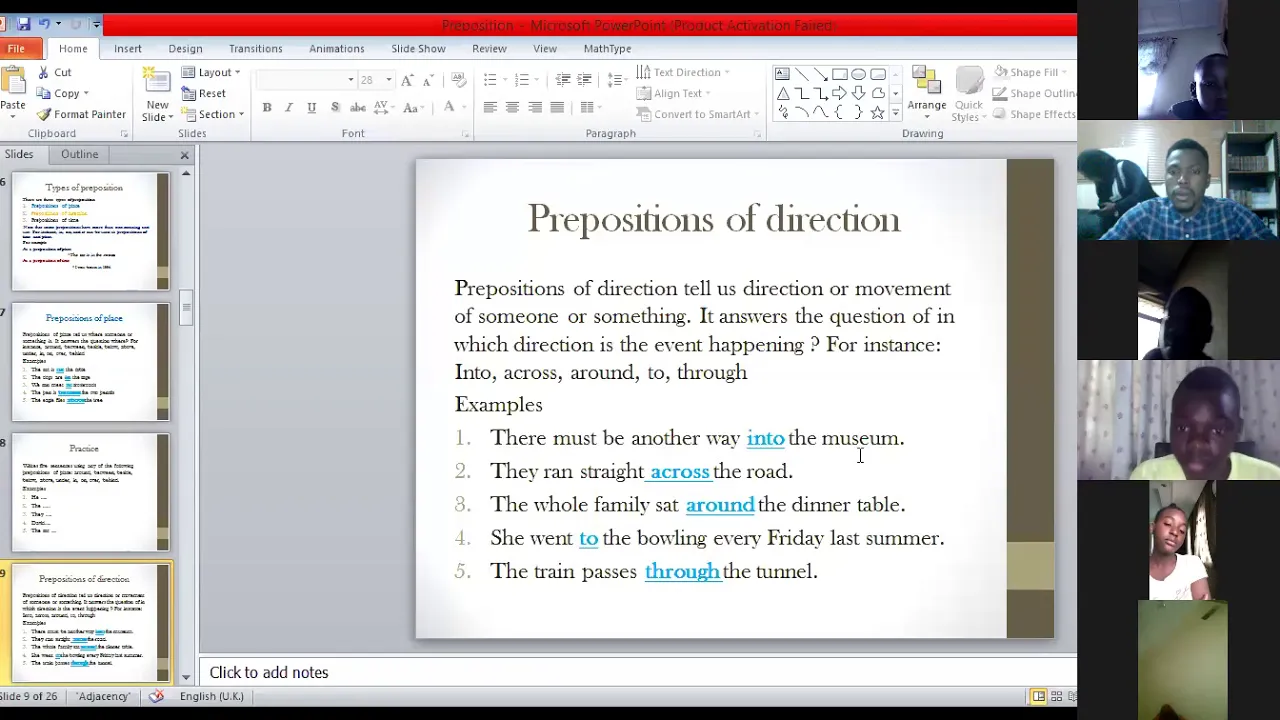This screenshot has height=720, width=1280.
Task: Cut the selection to clipboard
Action: pos(54,72)
